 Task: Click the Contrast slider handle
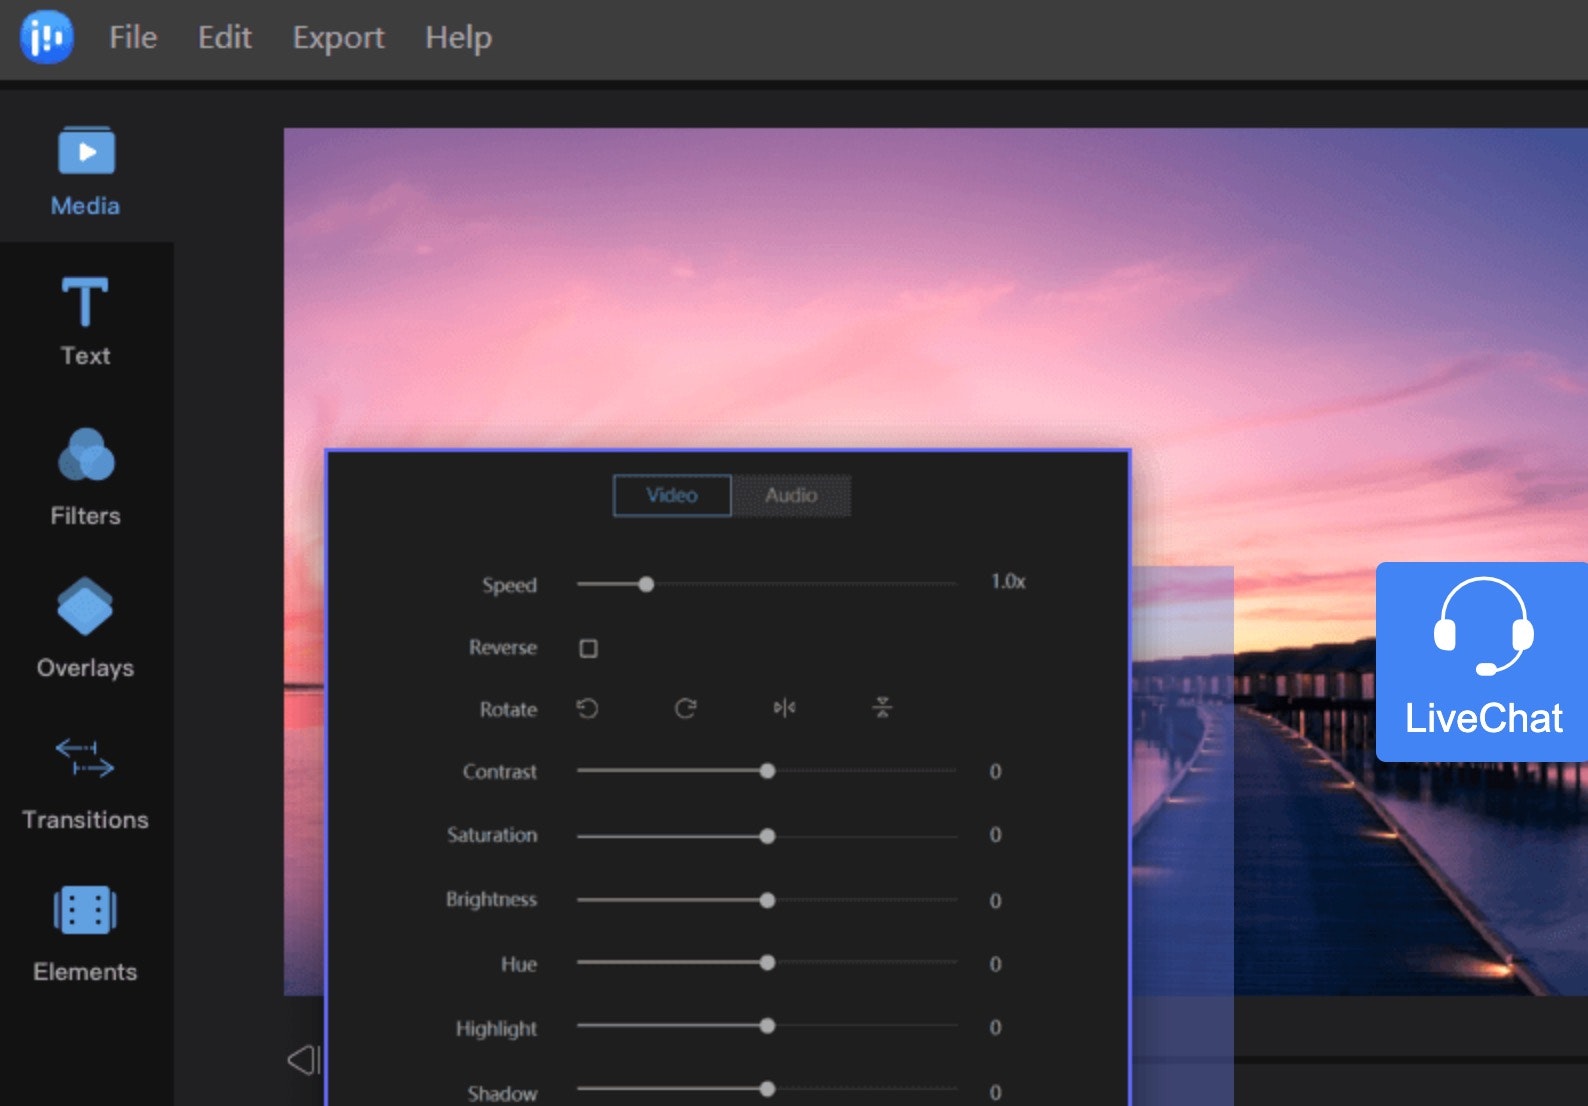click(767, 771)
